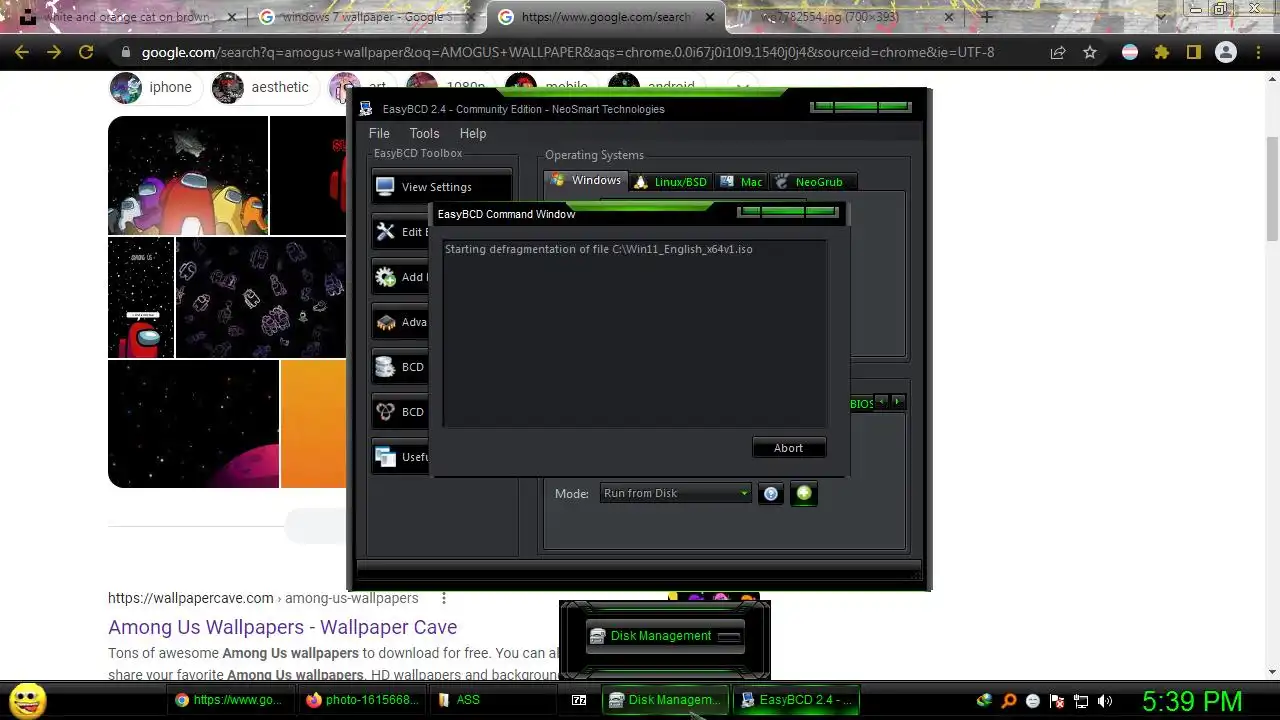Bookmark this page with the star icon
This screenshot has height=720, width=1280.
click(1090, 52)
